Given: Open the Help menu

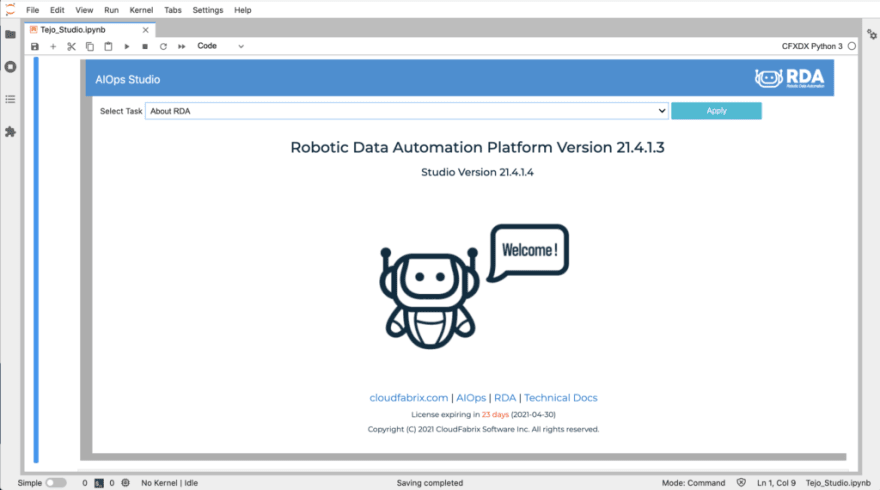Looking at the screenshot, I should 243,10.
